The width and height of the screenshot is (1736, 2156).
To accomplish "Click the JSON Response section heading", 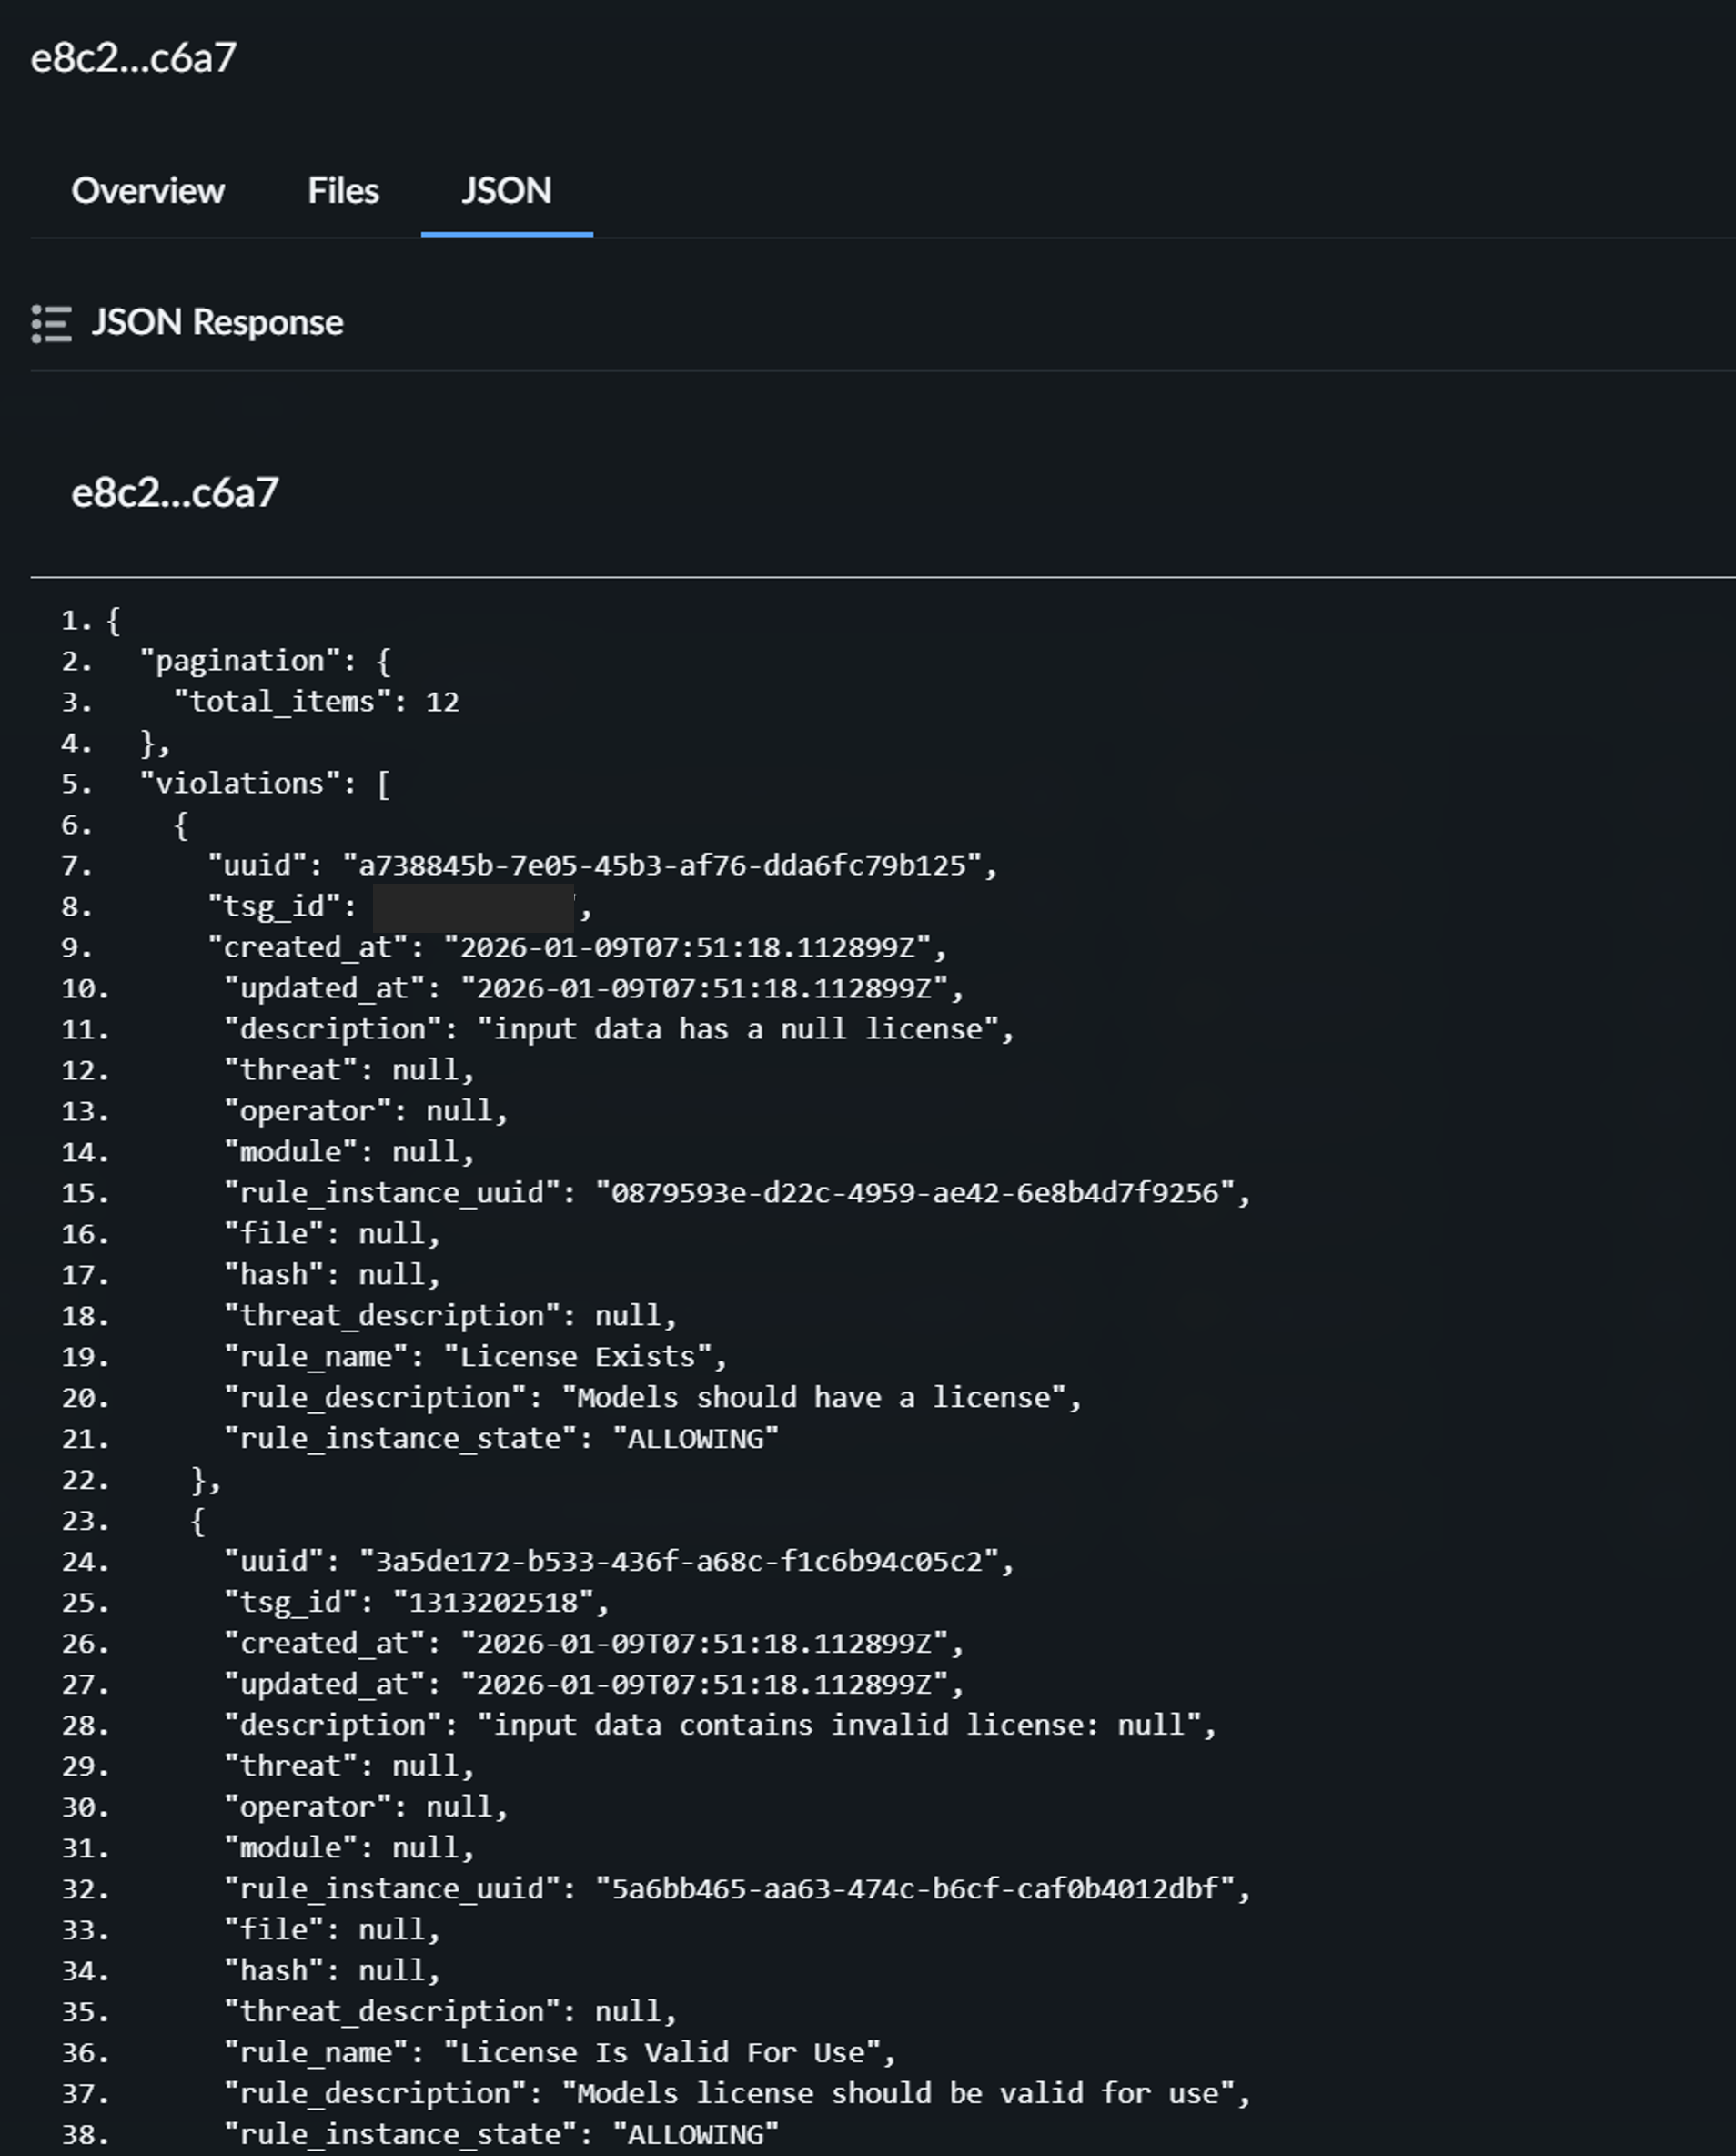I will click(217, 323).
